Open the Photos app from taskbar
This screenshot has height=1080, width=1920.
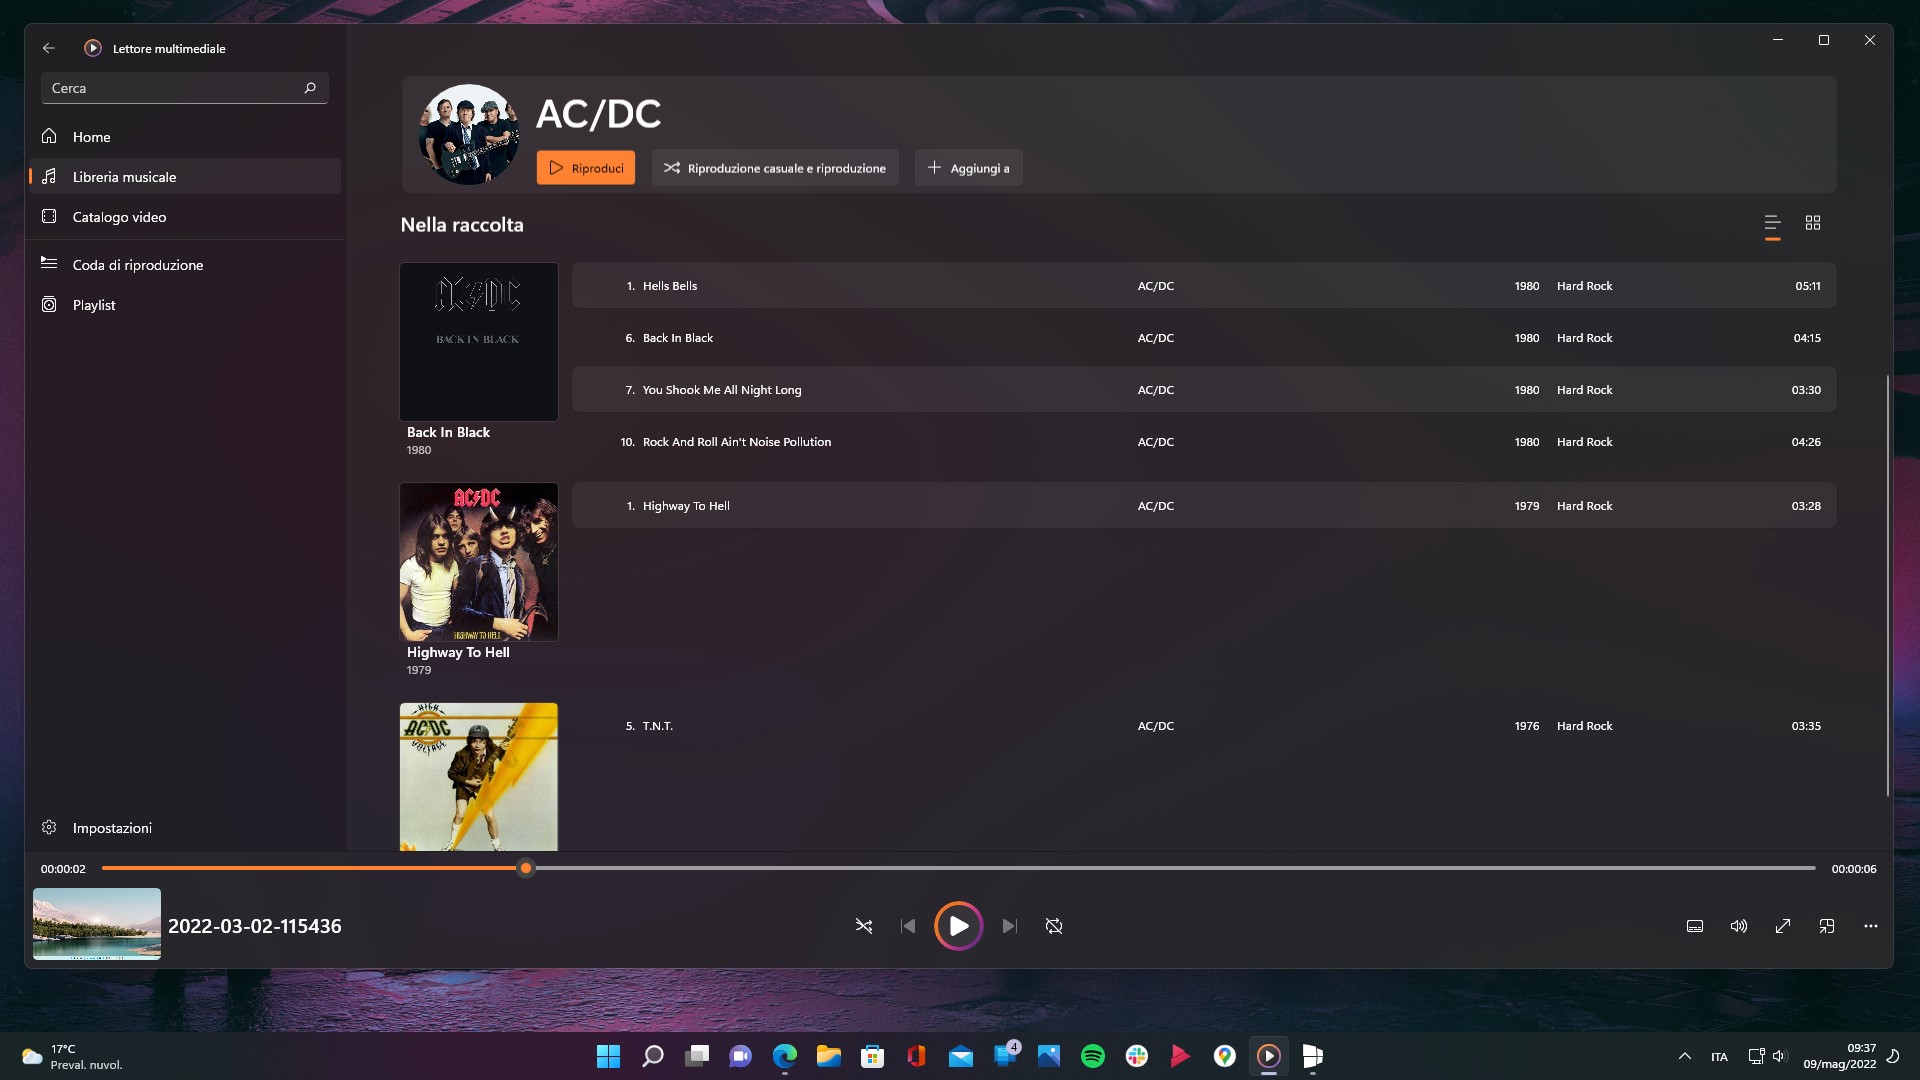[x=1049, y=1056]
